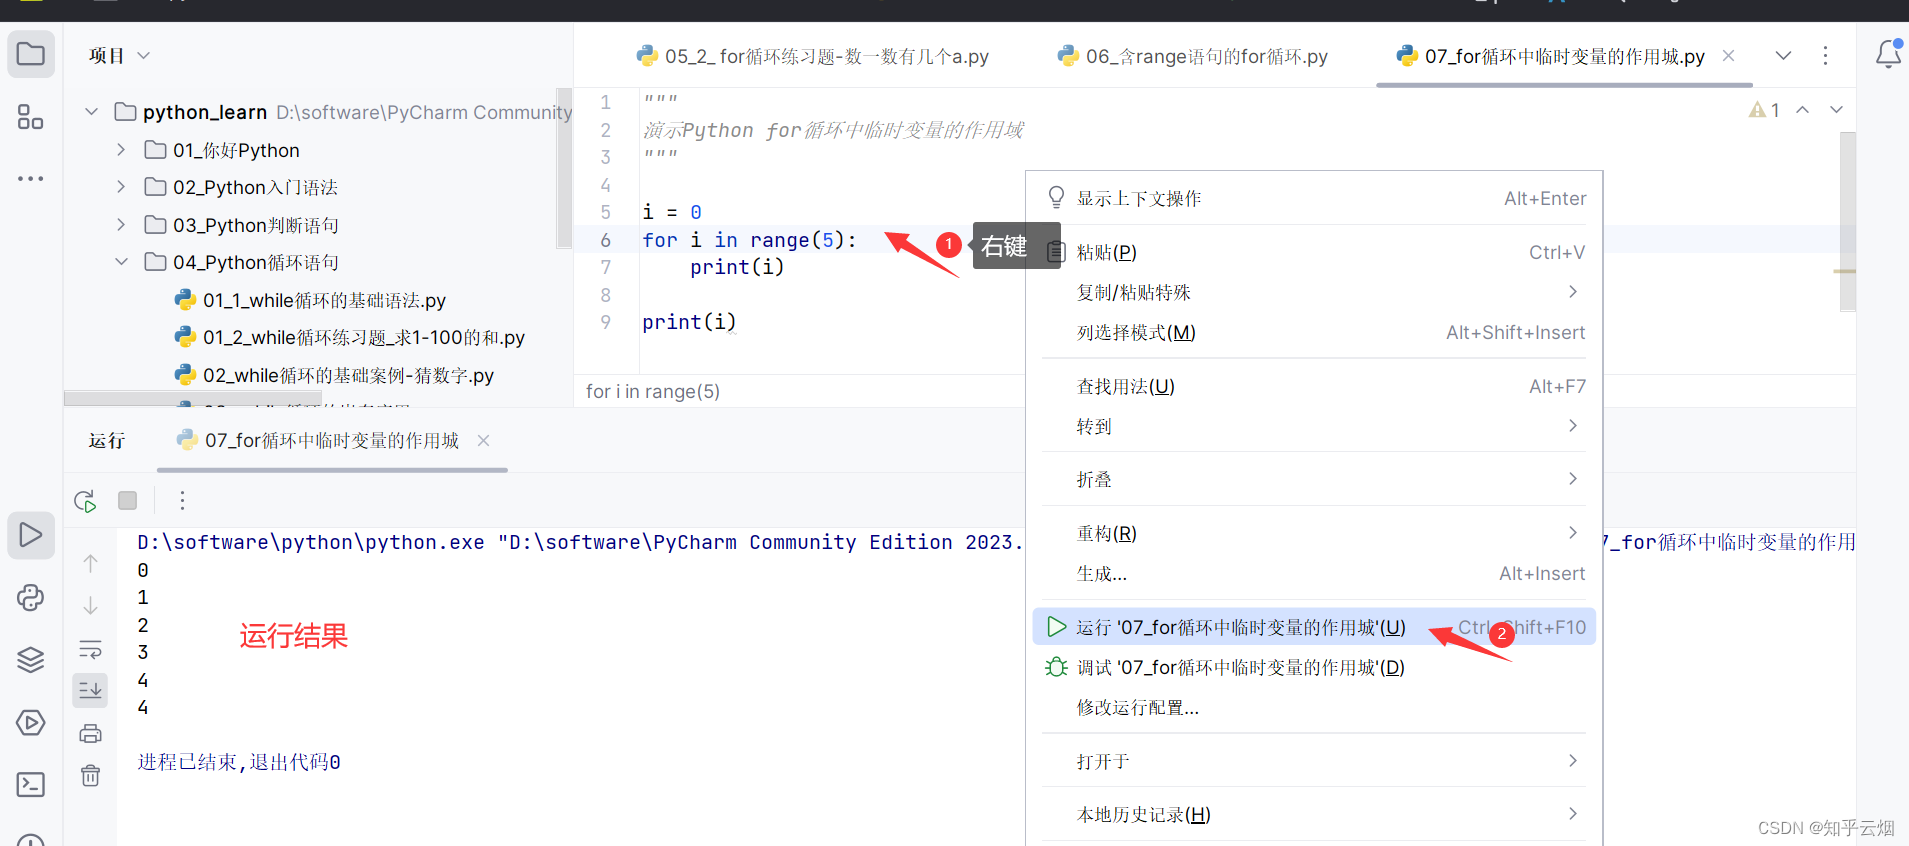The image size is (1909, 846).
Task: Show more tool windows ellipsis
Action: (x=31, y=179)
